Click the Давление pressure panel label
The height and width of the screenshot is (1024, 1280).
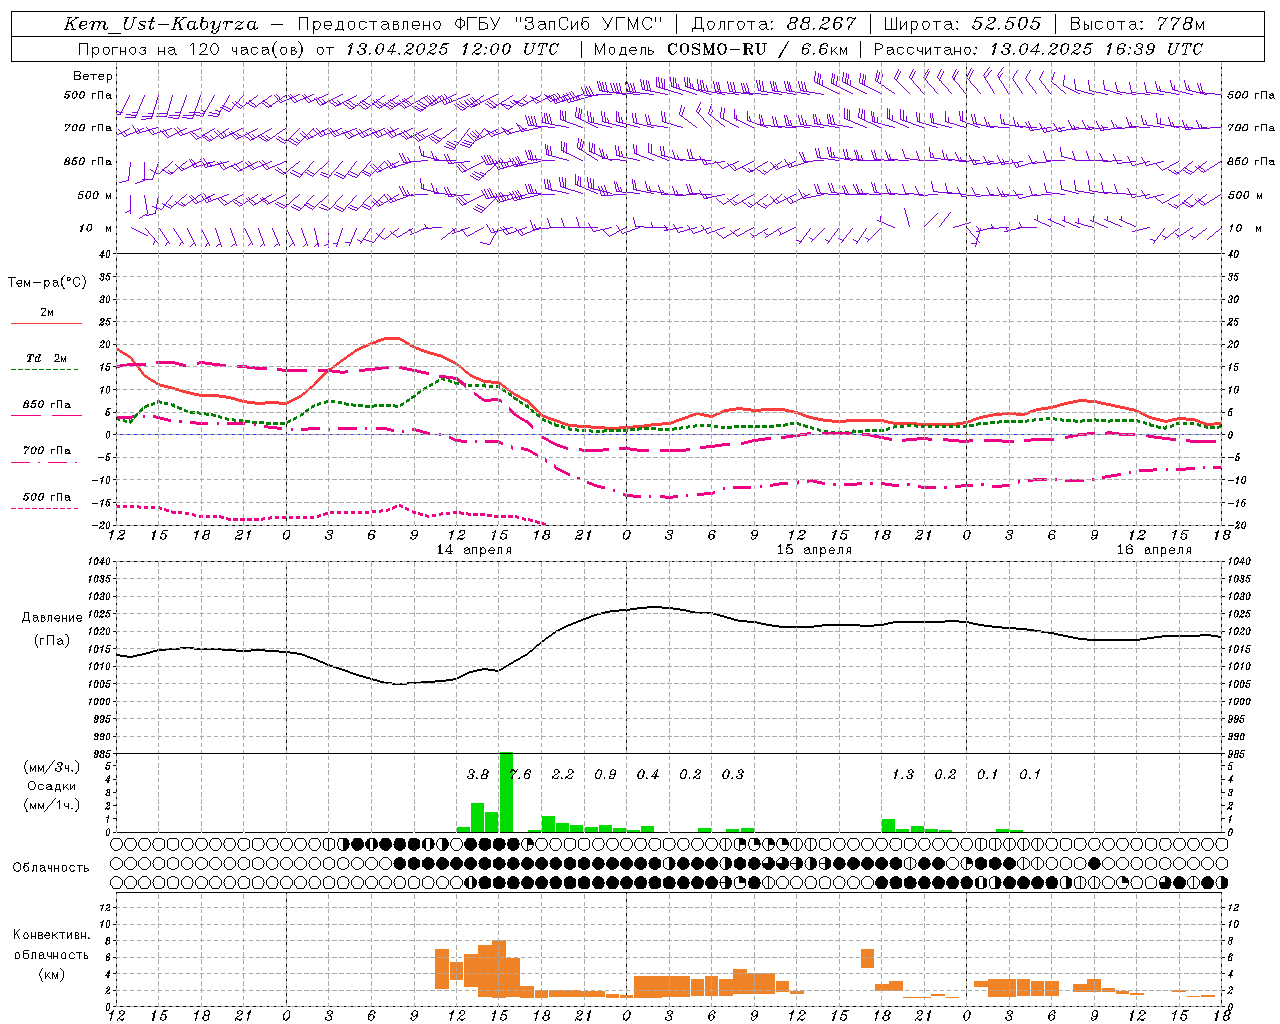coord(51,618)
